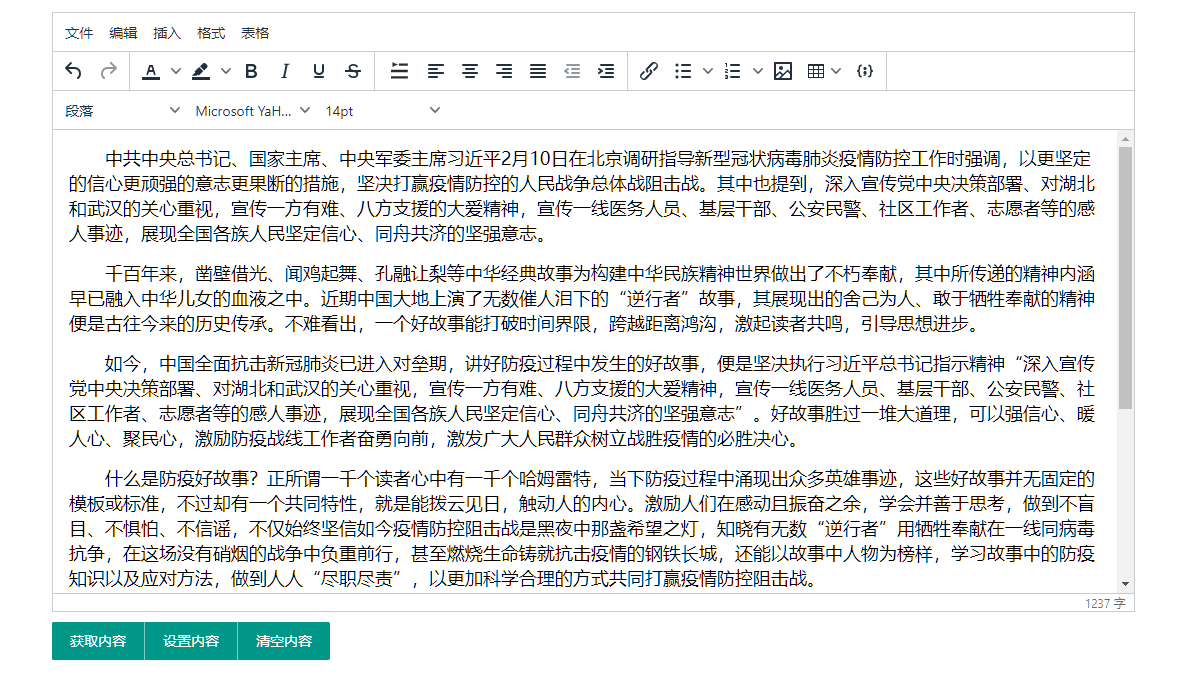Click the 获取内容 button
Viewport: 1188px width, 684px height.
[98, 641]
